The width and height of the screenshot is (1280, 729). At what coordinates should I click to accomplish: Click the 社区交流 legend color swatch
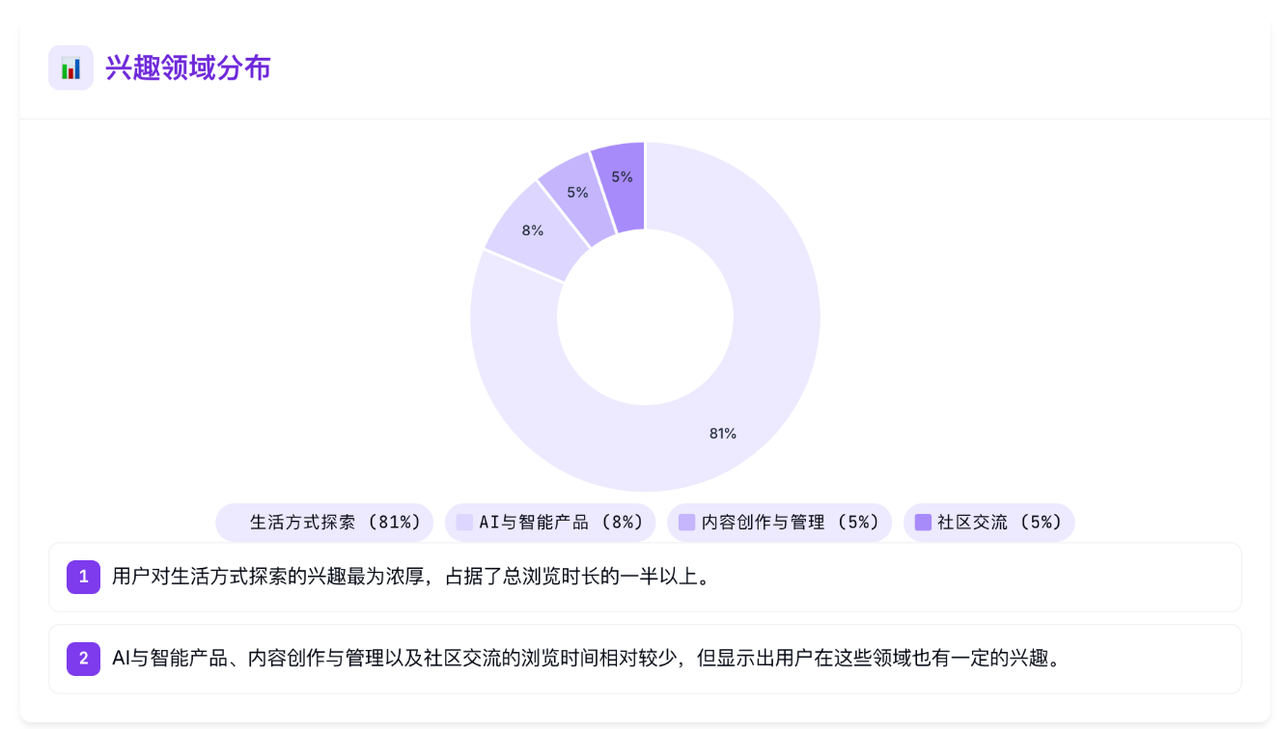pyautogui.click(x=923, y=522)
